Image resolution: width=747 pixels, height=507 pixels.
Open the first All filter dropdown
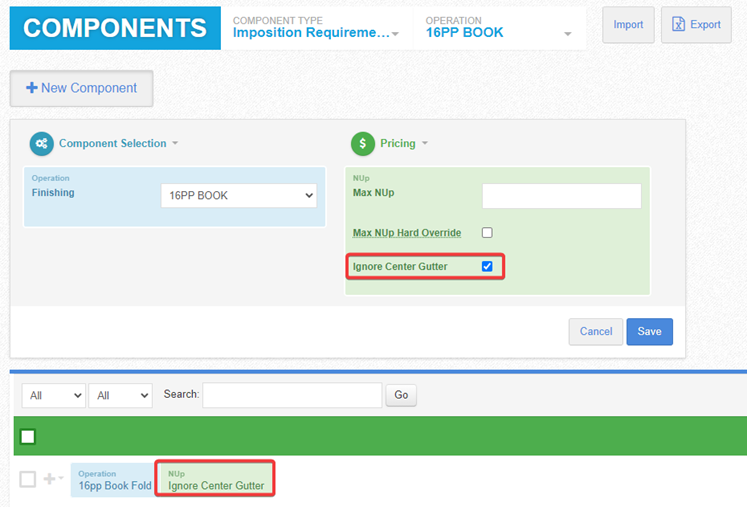click(x=54, y=395)
